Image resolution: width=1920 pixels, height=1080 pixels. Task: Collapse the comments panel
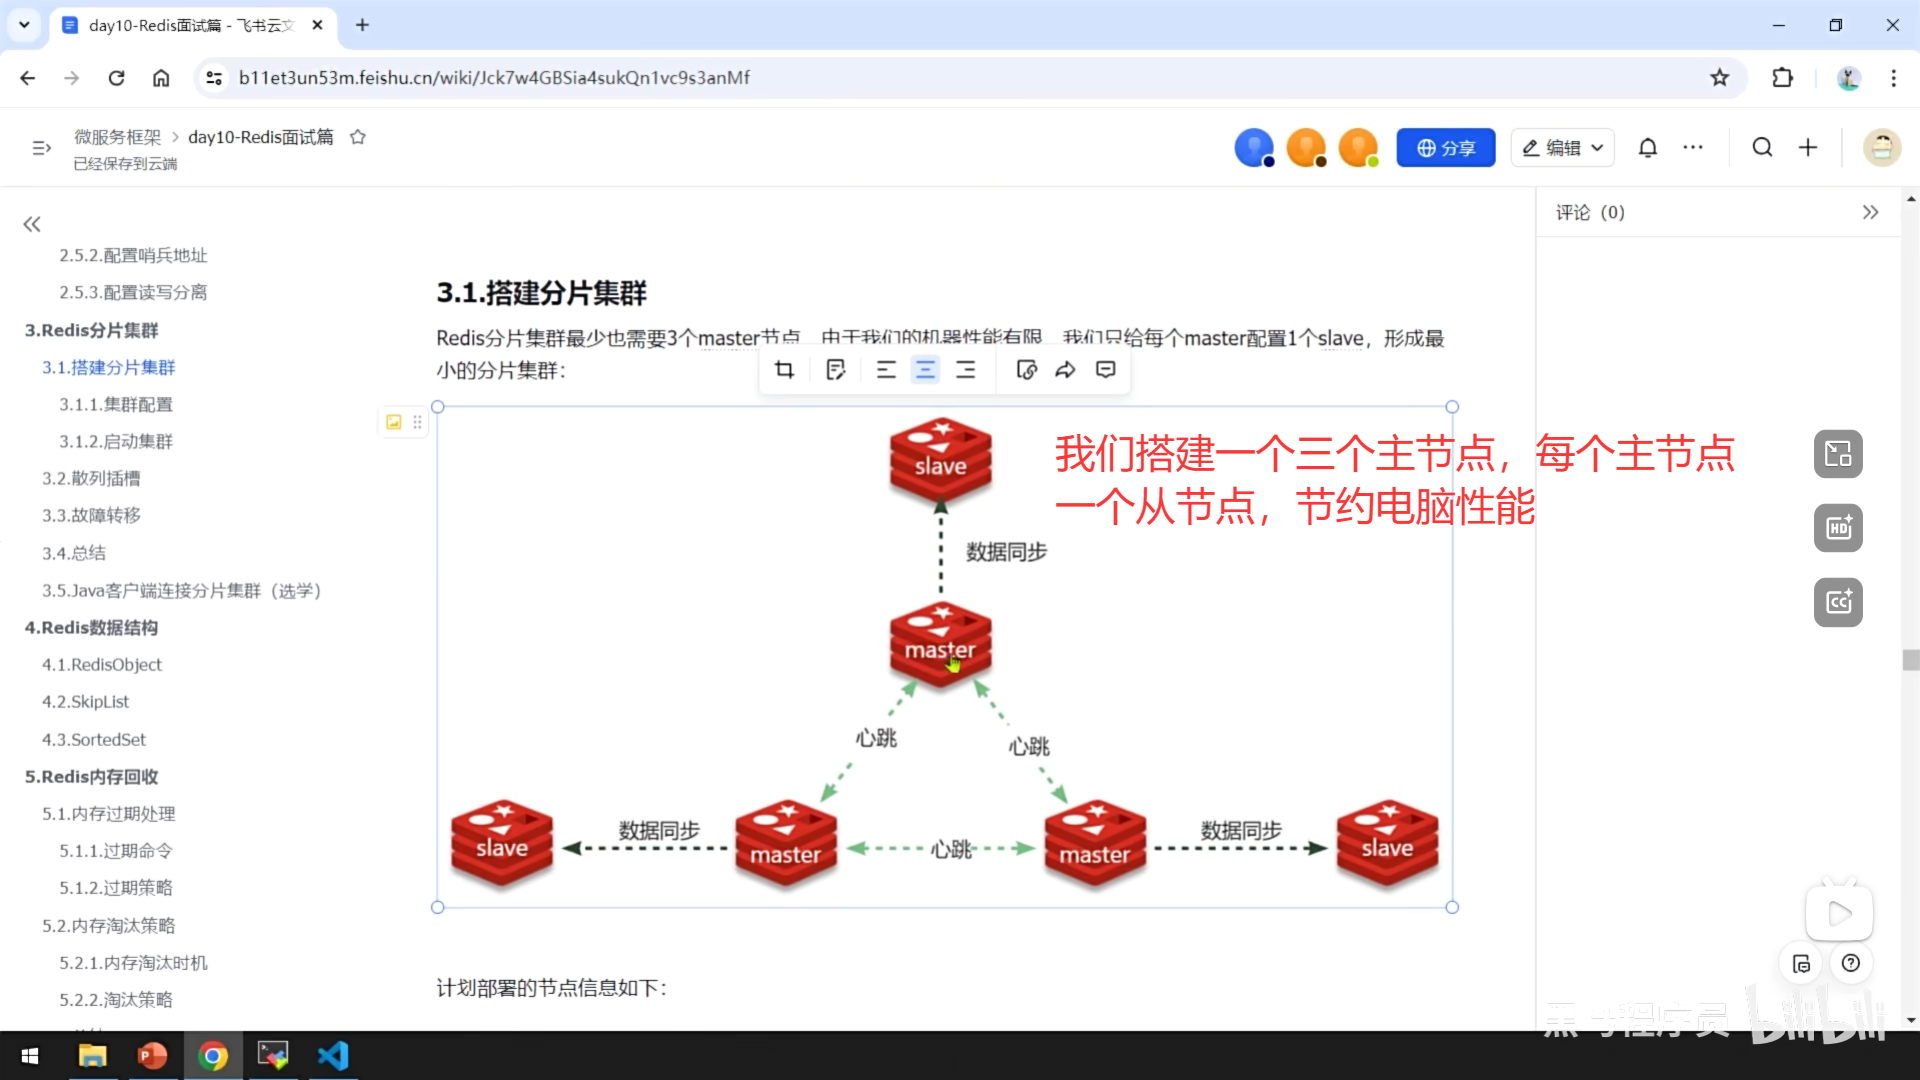click(1870, 212)
